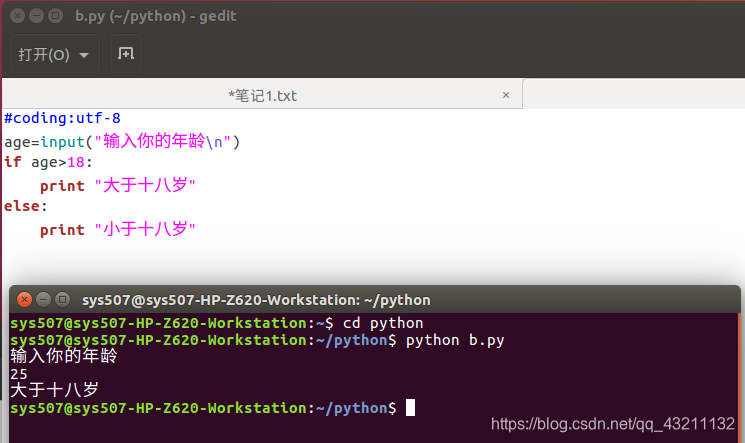Click the 'cd python' command in terminal

pos(382,323)
